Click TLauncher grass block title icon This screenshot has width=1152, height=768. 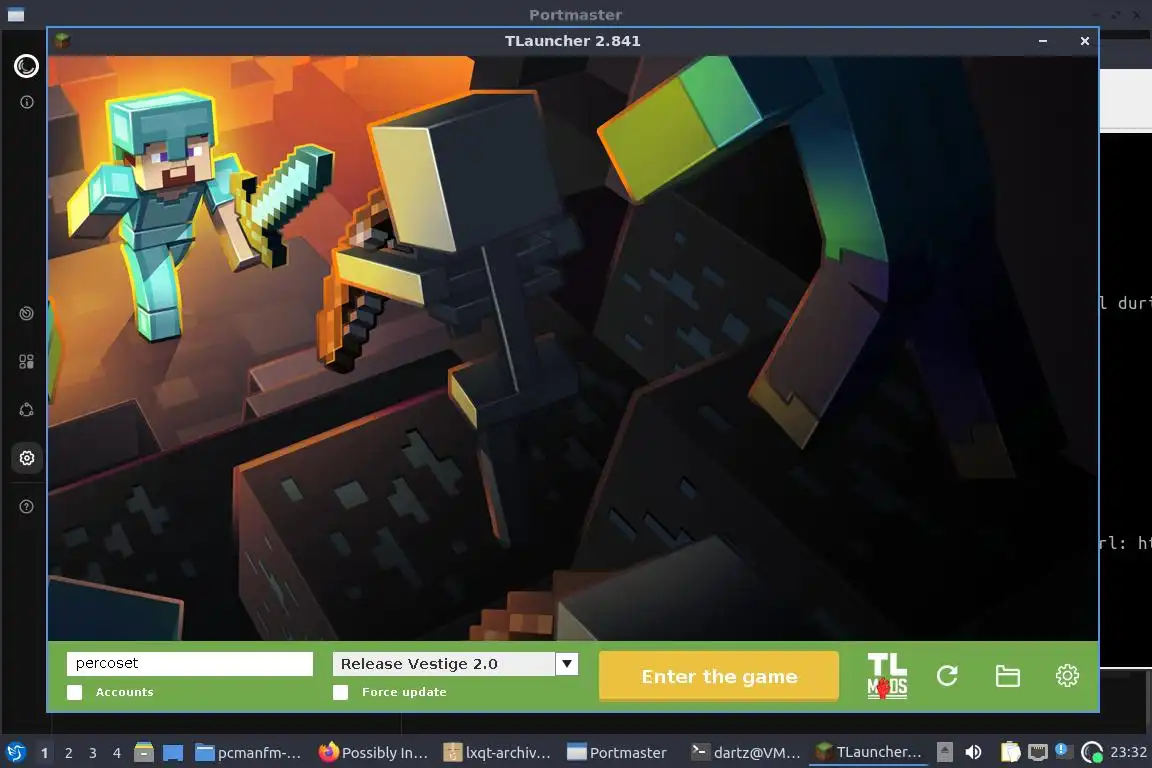coord(62,41)
